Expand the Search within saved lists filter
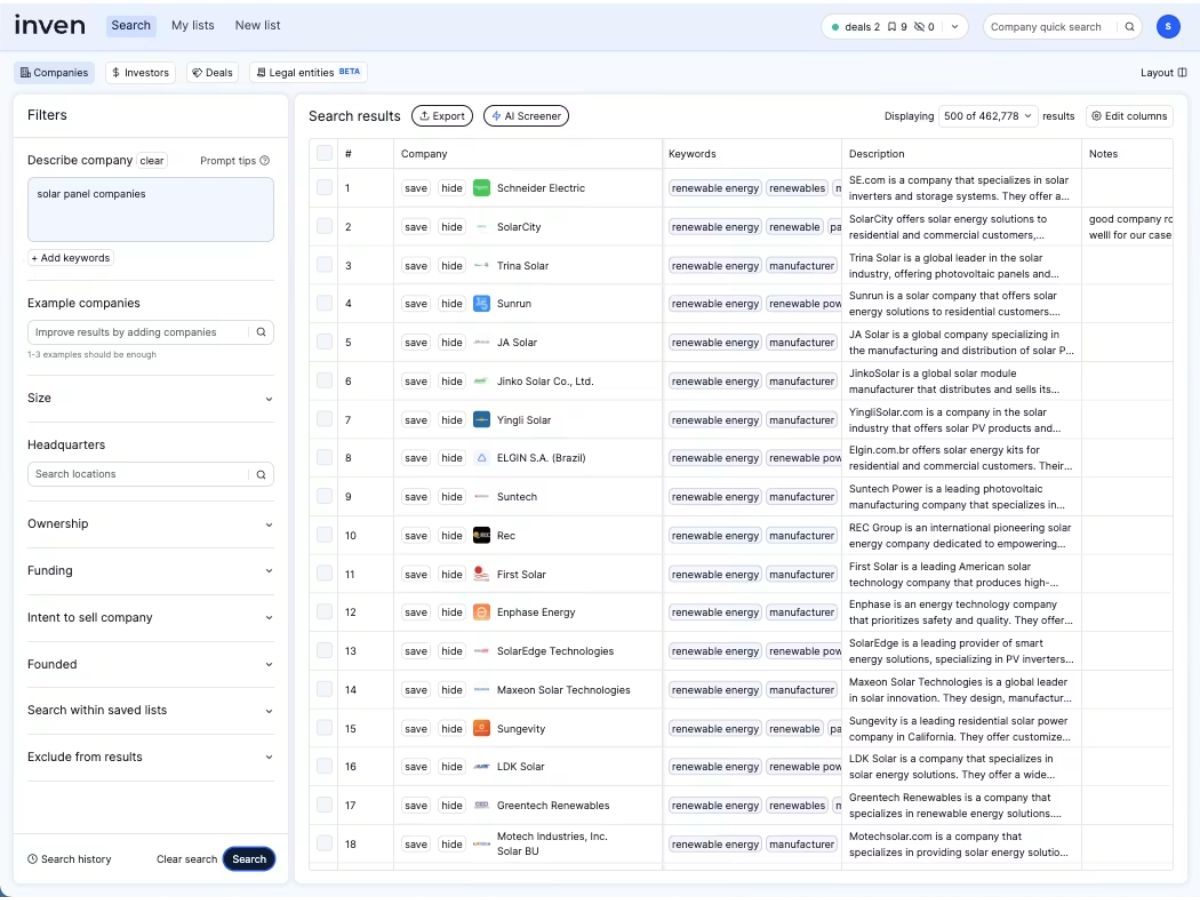The height and width of the screenshot is (900, 1200). coord(150,710)
